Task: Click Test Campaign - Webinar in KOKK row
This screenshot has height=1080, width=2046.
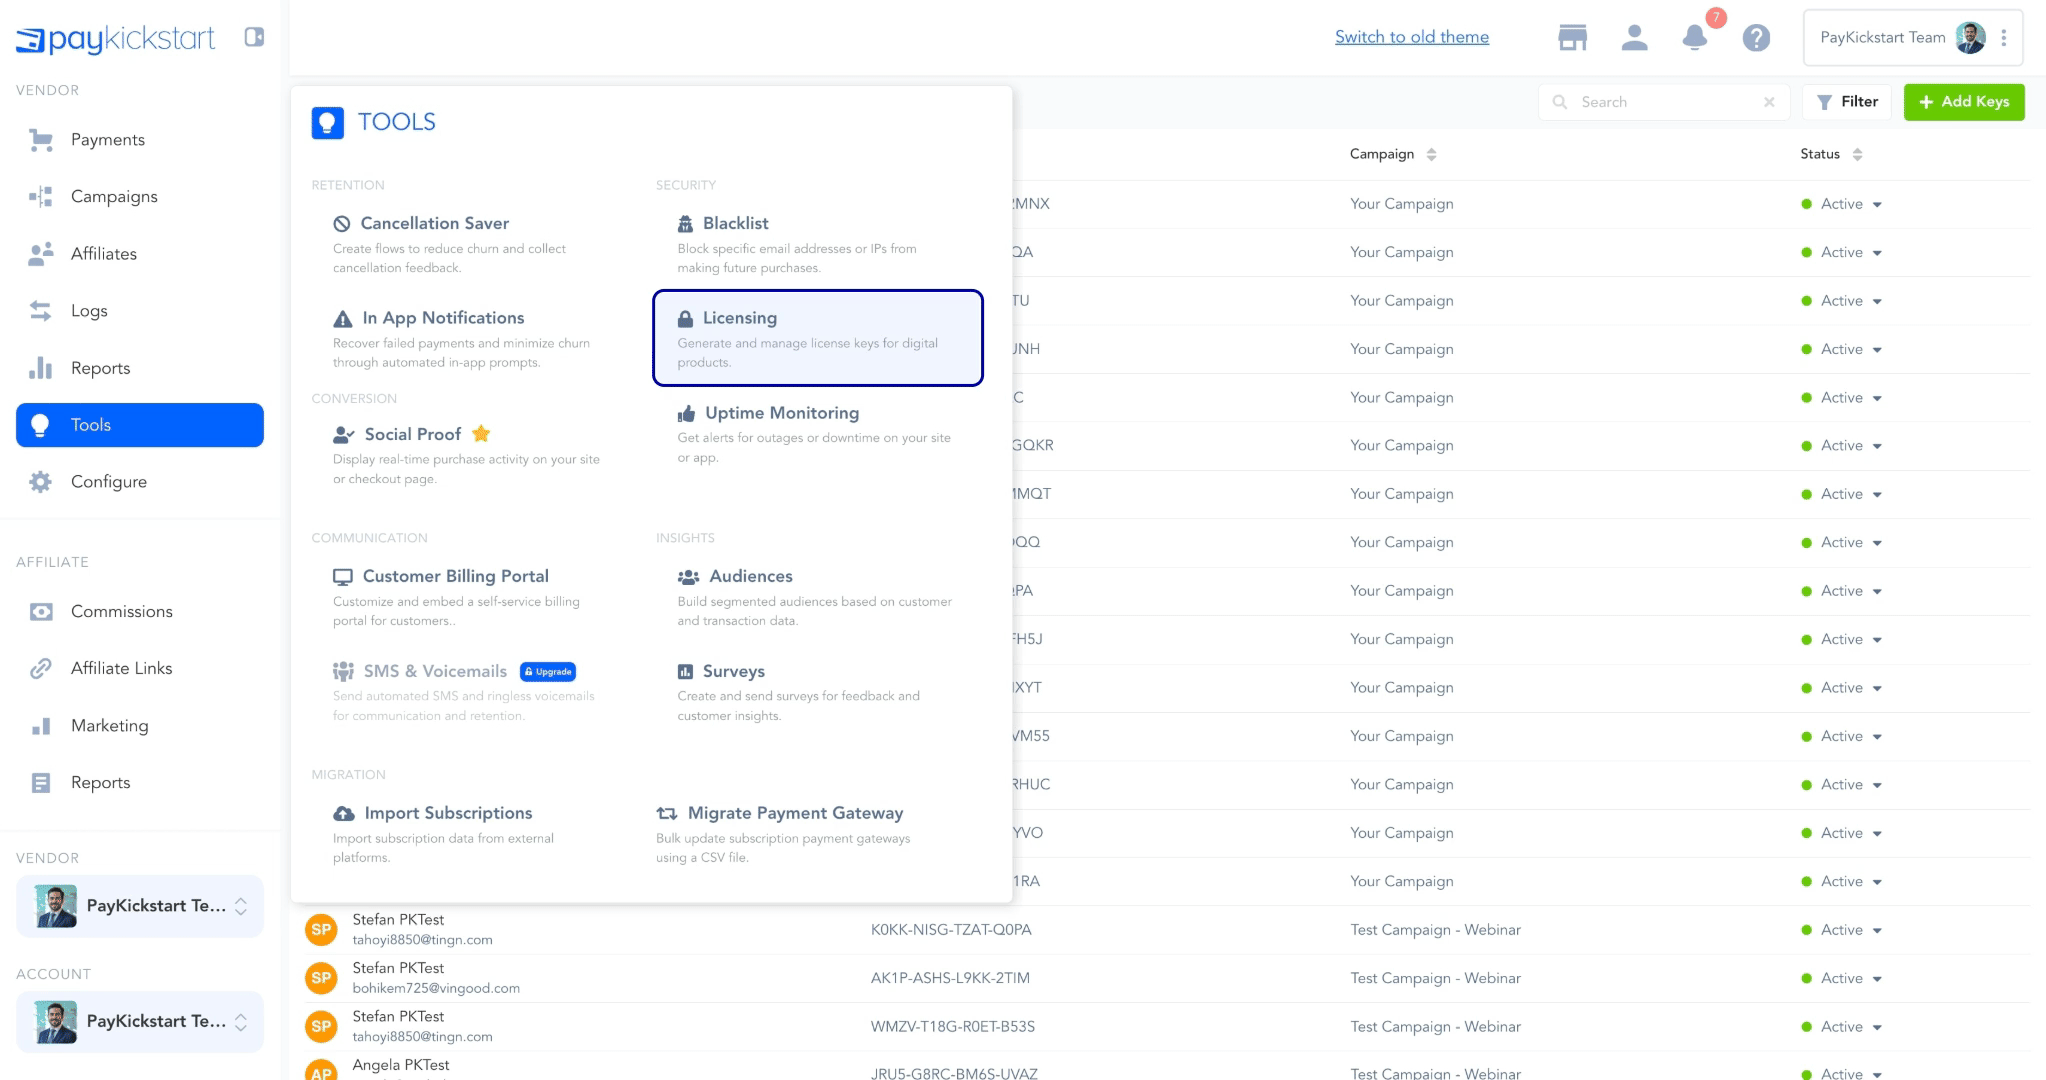Action: pyautogui.click(x=1435, y=930)
